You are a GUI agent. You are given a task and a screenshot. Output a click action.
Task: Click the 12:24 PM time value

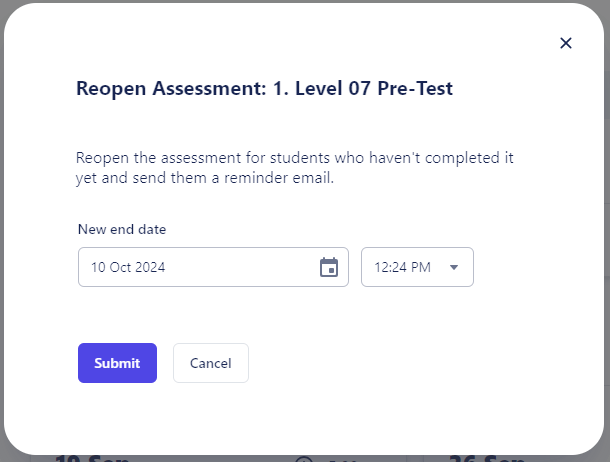[x=402, y=267]
